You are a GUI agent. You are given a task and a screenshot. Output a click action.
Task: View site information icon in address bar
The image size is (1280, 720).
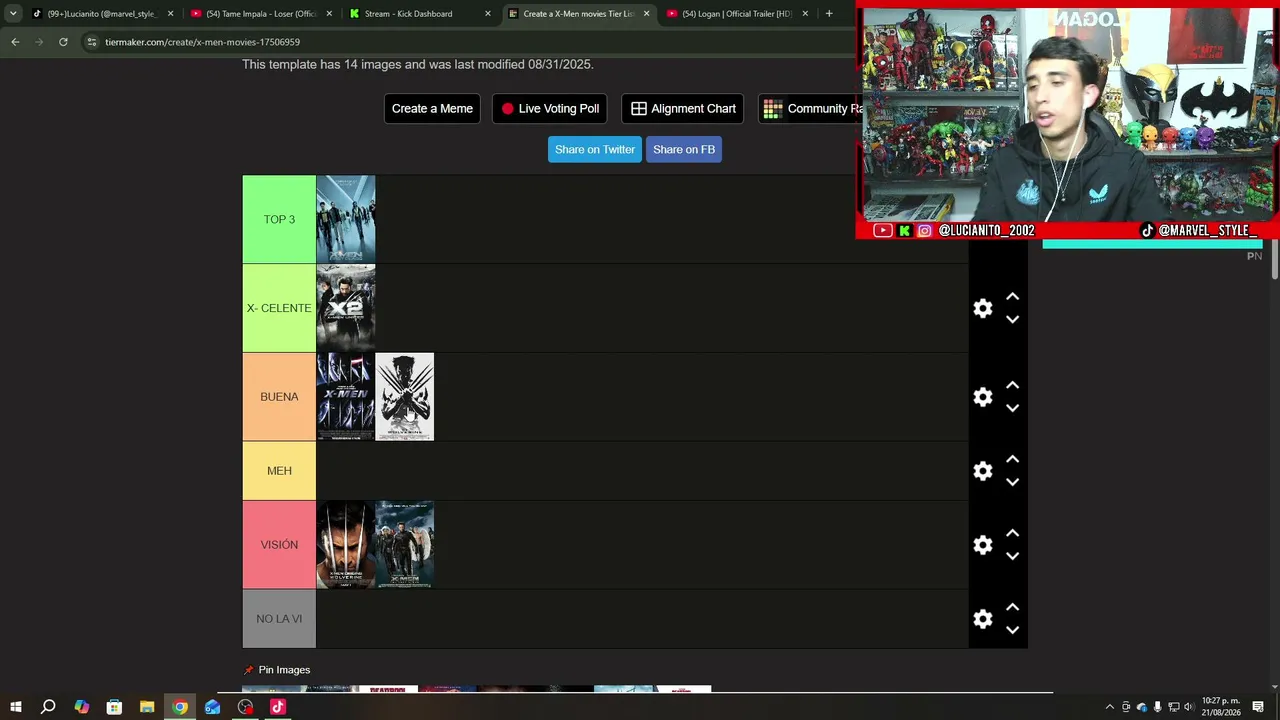click(x=91, y=42)
